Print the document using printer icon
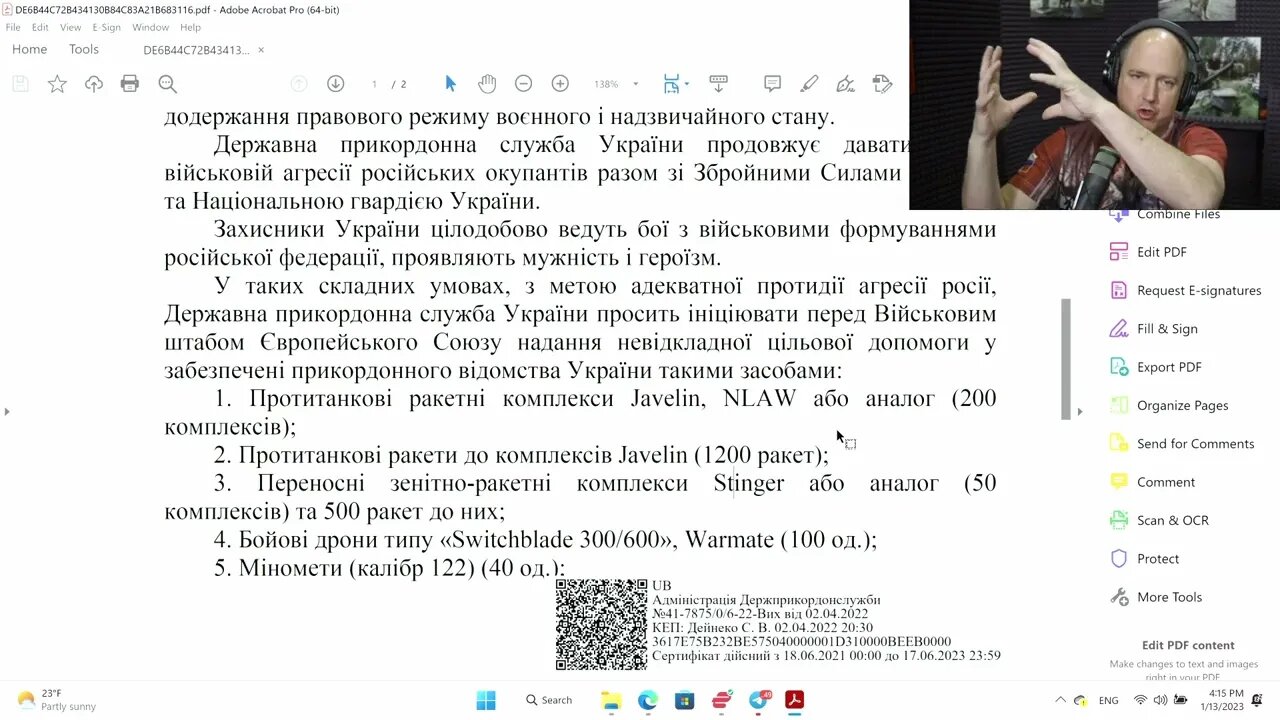The height and width of the screenshot is (720, 1280). 130,84
